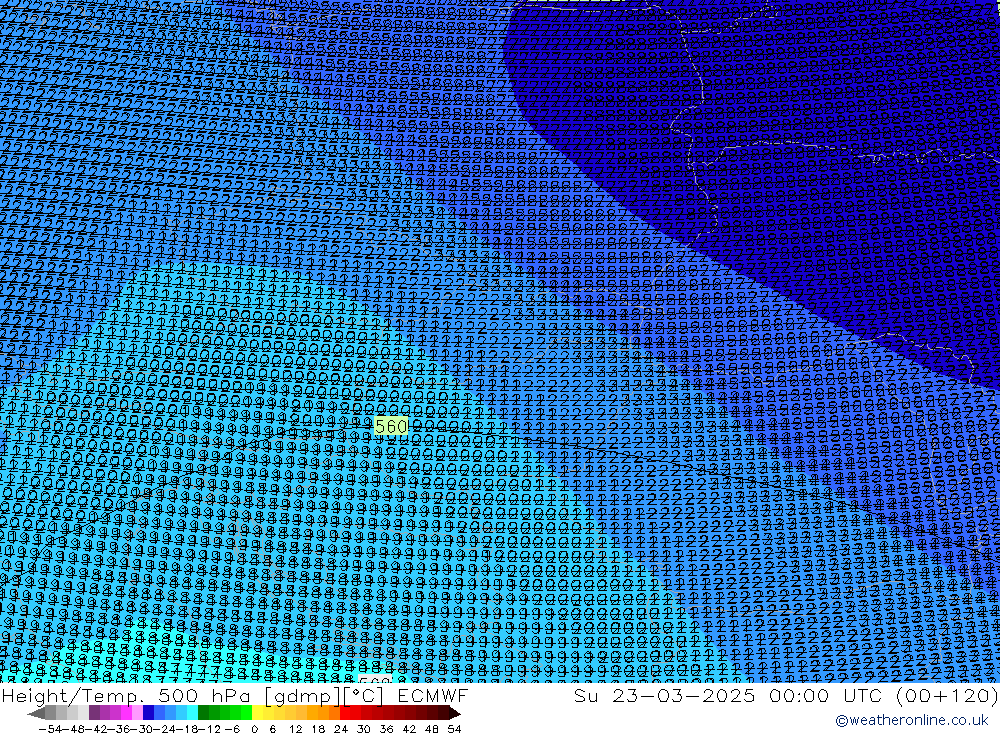Screen dimensions: 1000x733
Task: Pick the darkest green legend swatch
Action: coord(203,713)
